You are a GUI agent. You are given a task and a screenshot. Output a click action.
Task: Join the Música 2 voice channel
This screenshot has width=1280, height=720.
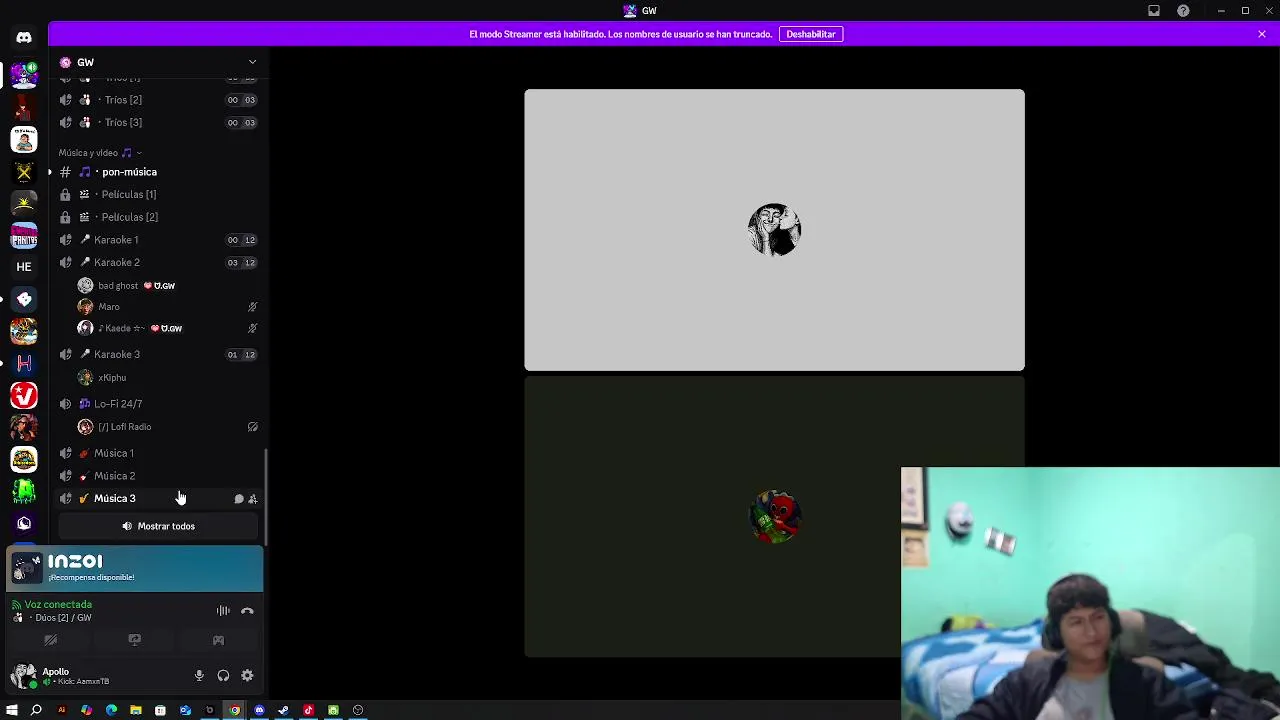pos(156,476)
